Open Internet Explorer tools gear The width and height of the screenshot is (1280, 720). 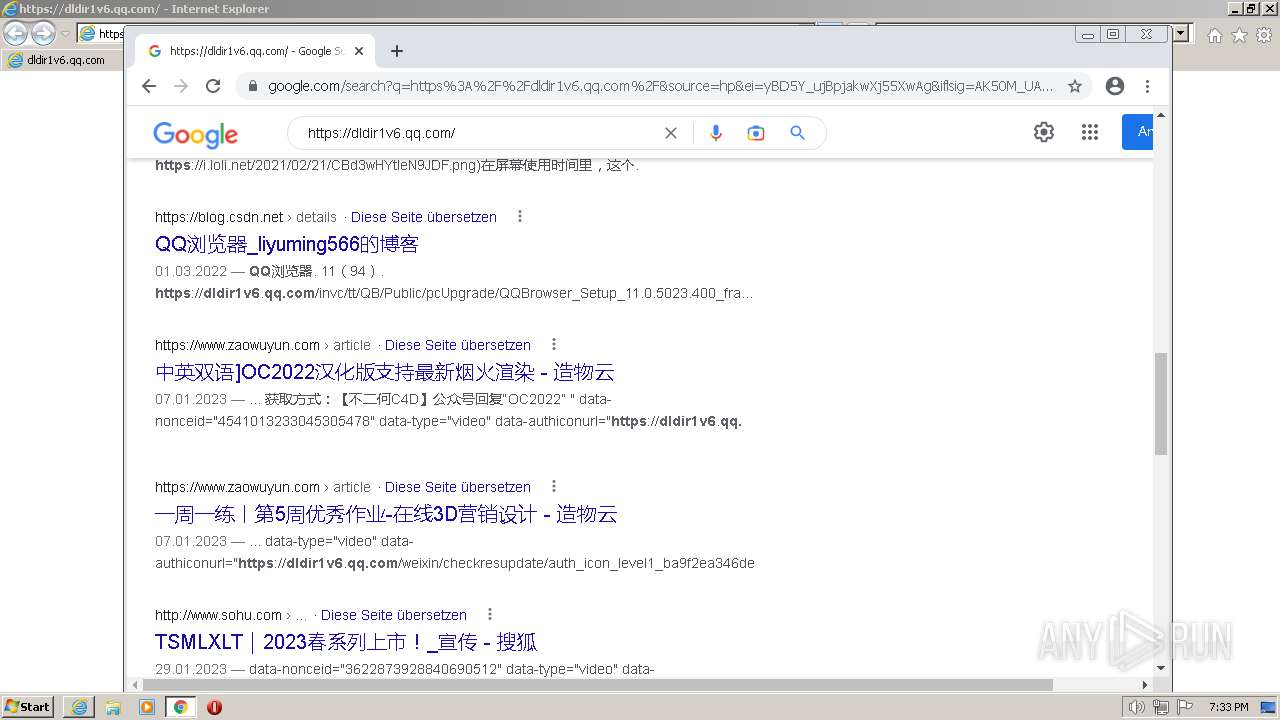[x=1264, y=35]
